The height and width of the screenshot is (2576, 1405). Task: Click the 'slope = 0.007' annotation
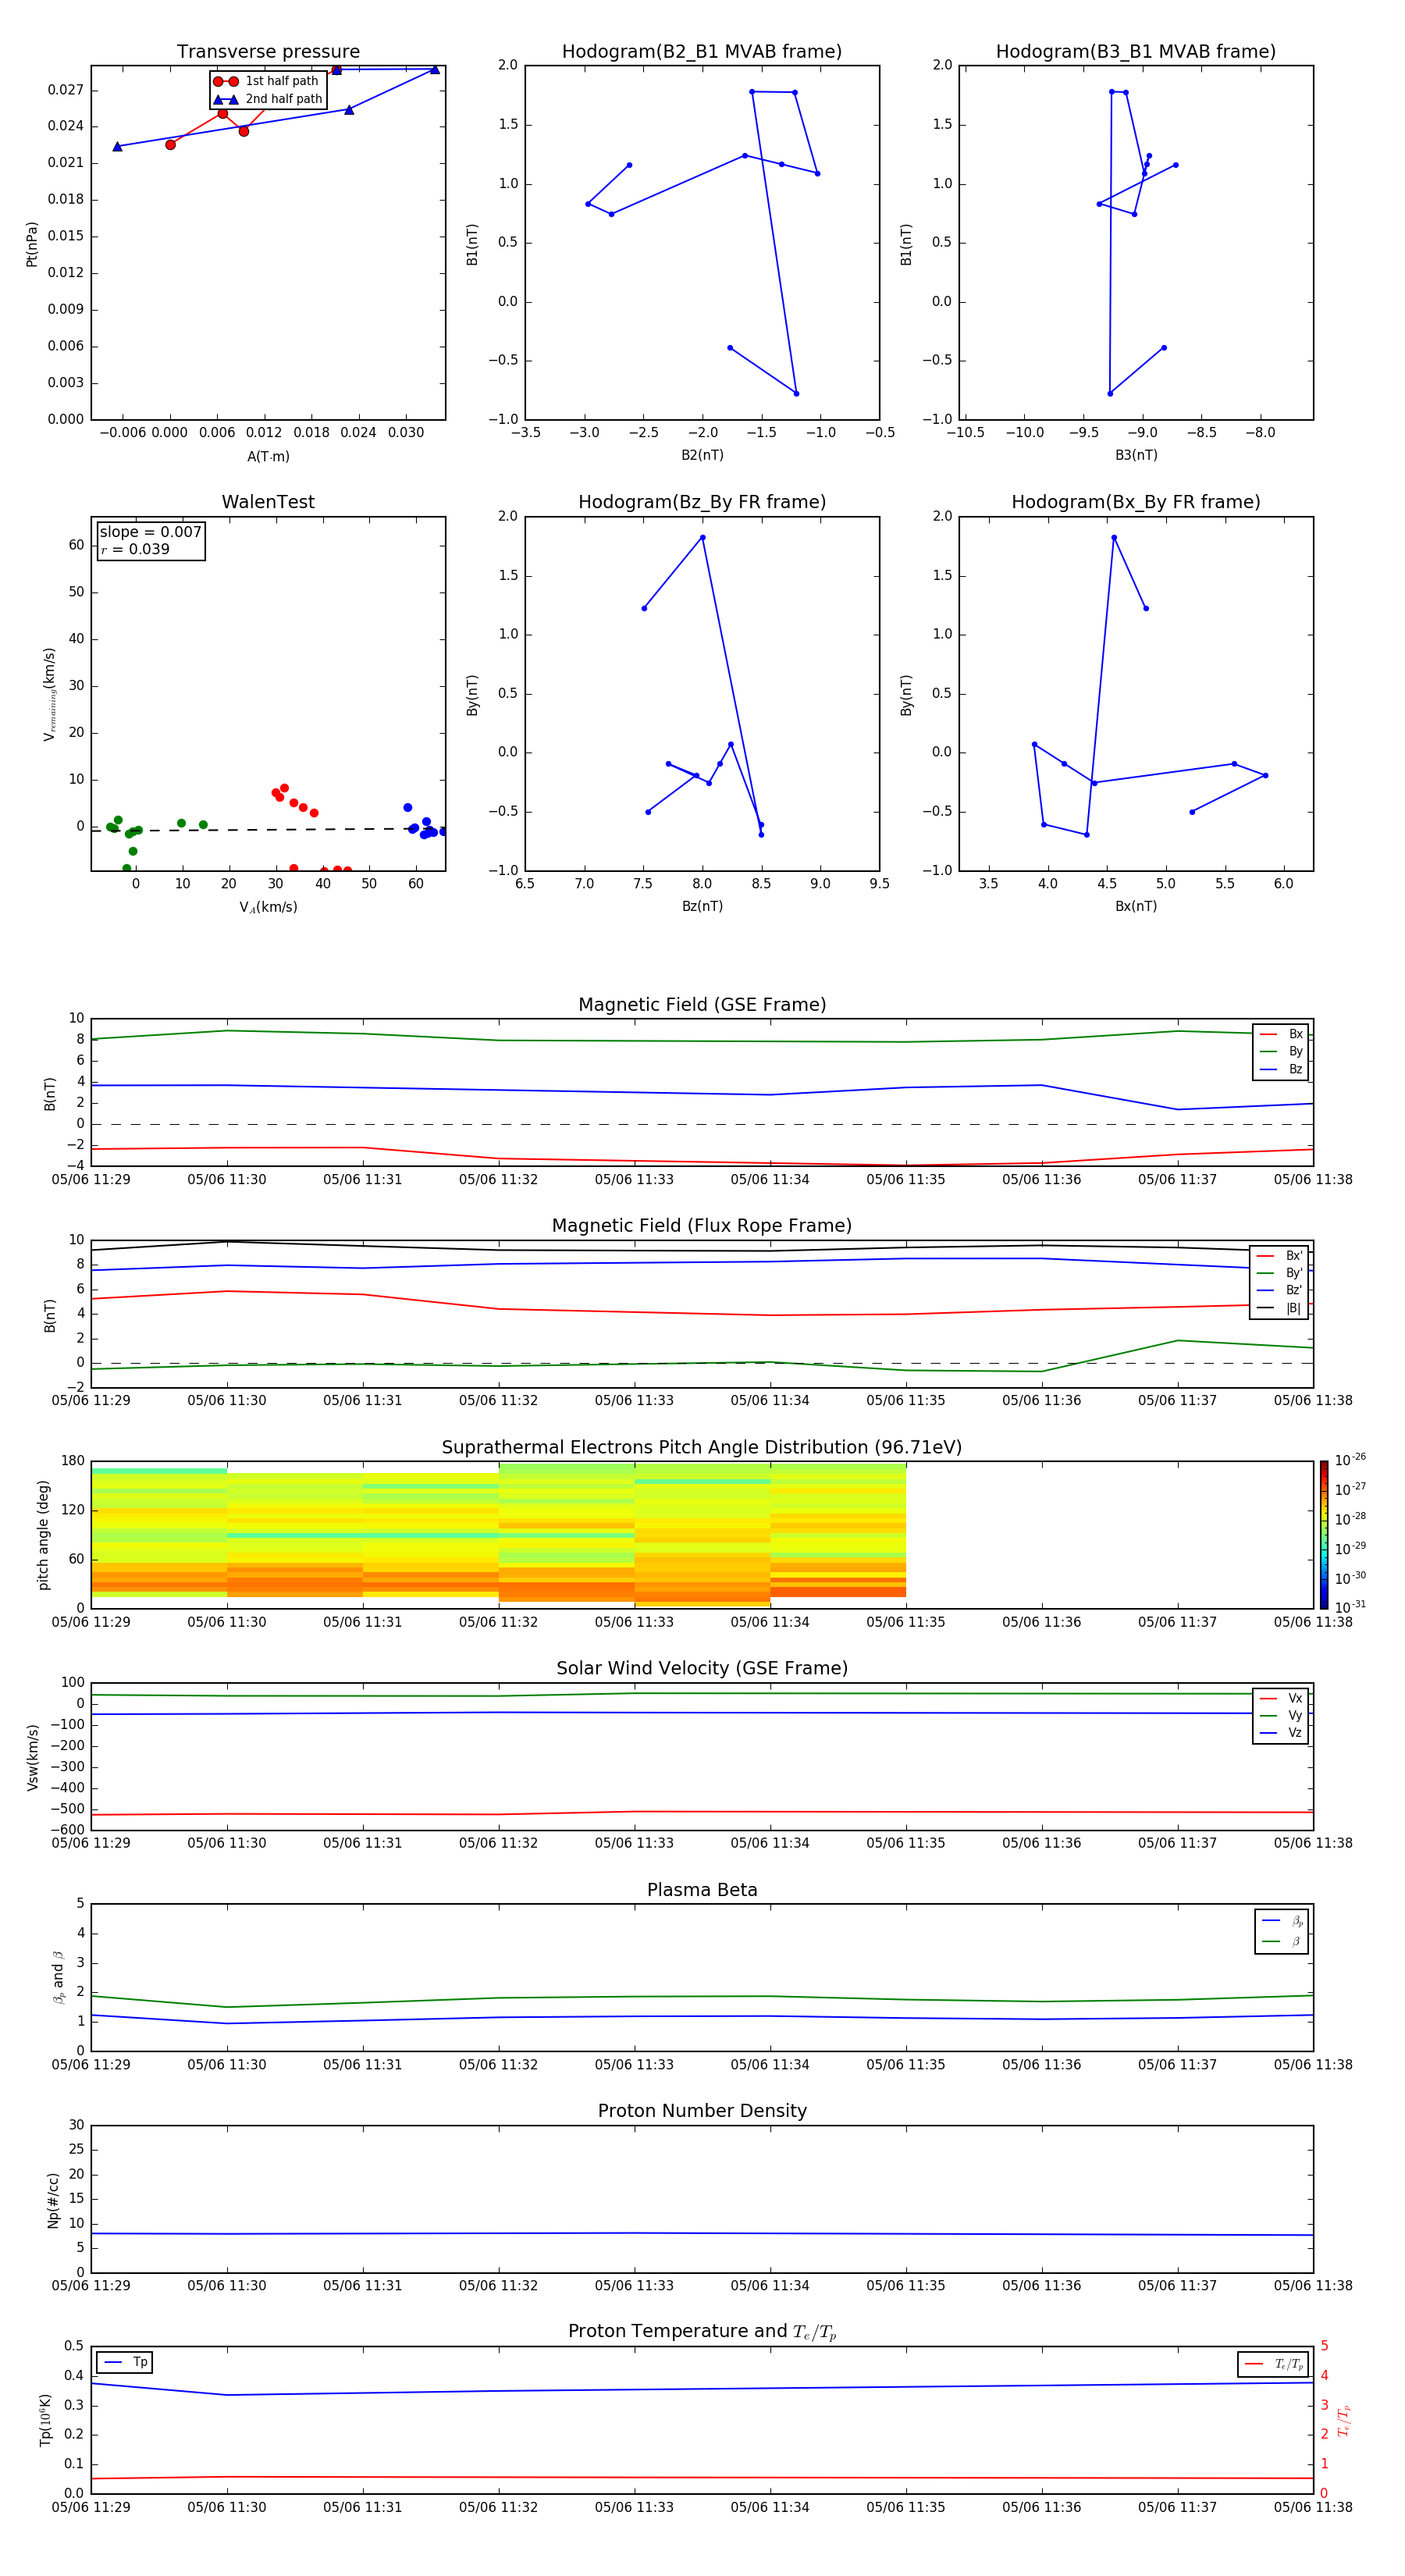(x=150, y=532)
